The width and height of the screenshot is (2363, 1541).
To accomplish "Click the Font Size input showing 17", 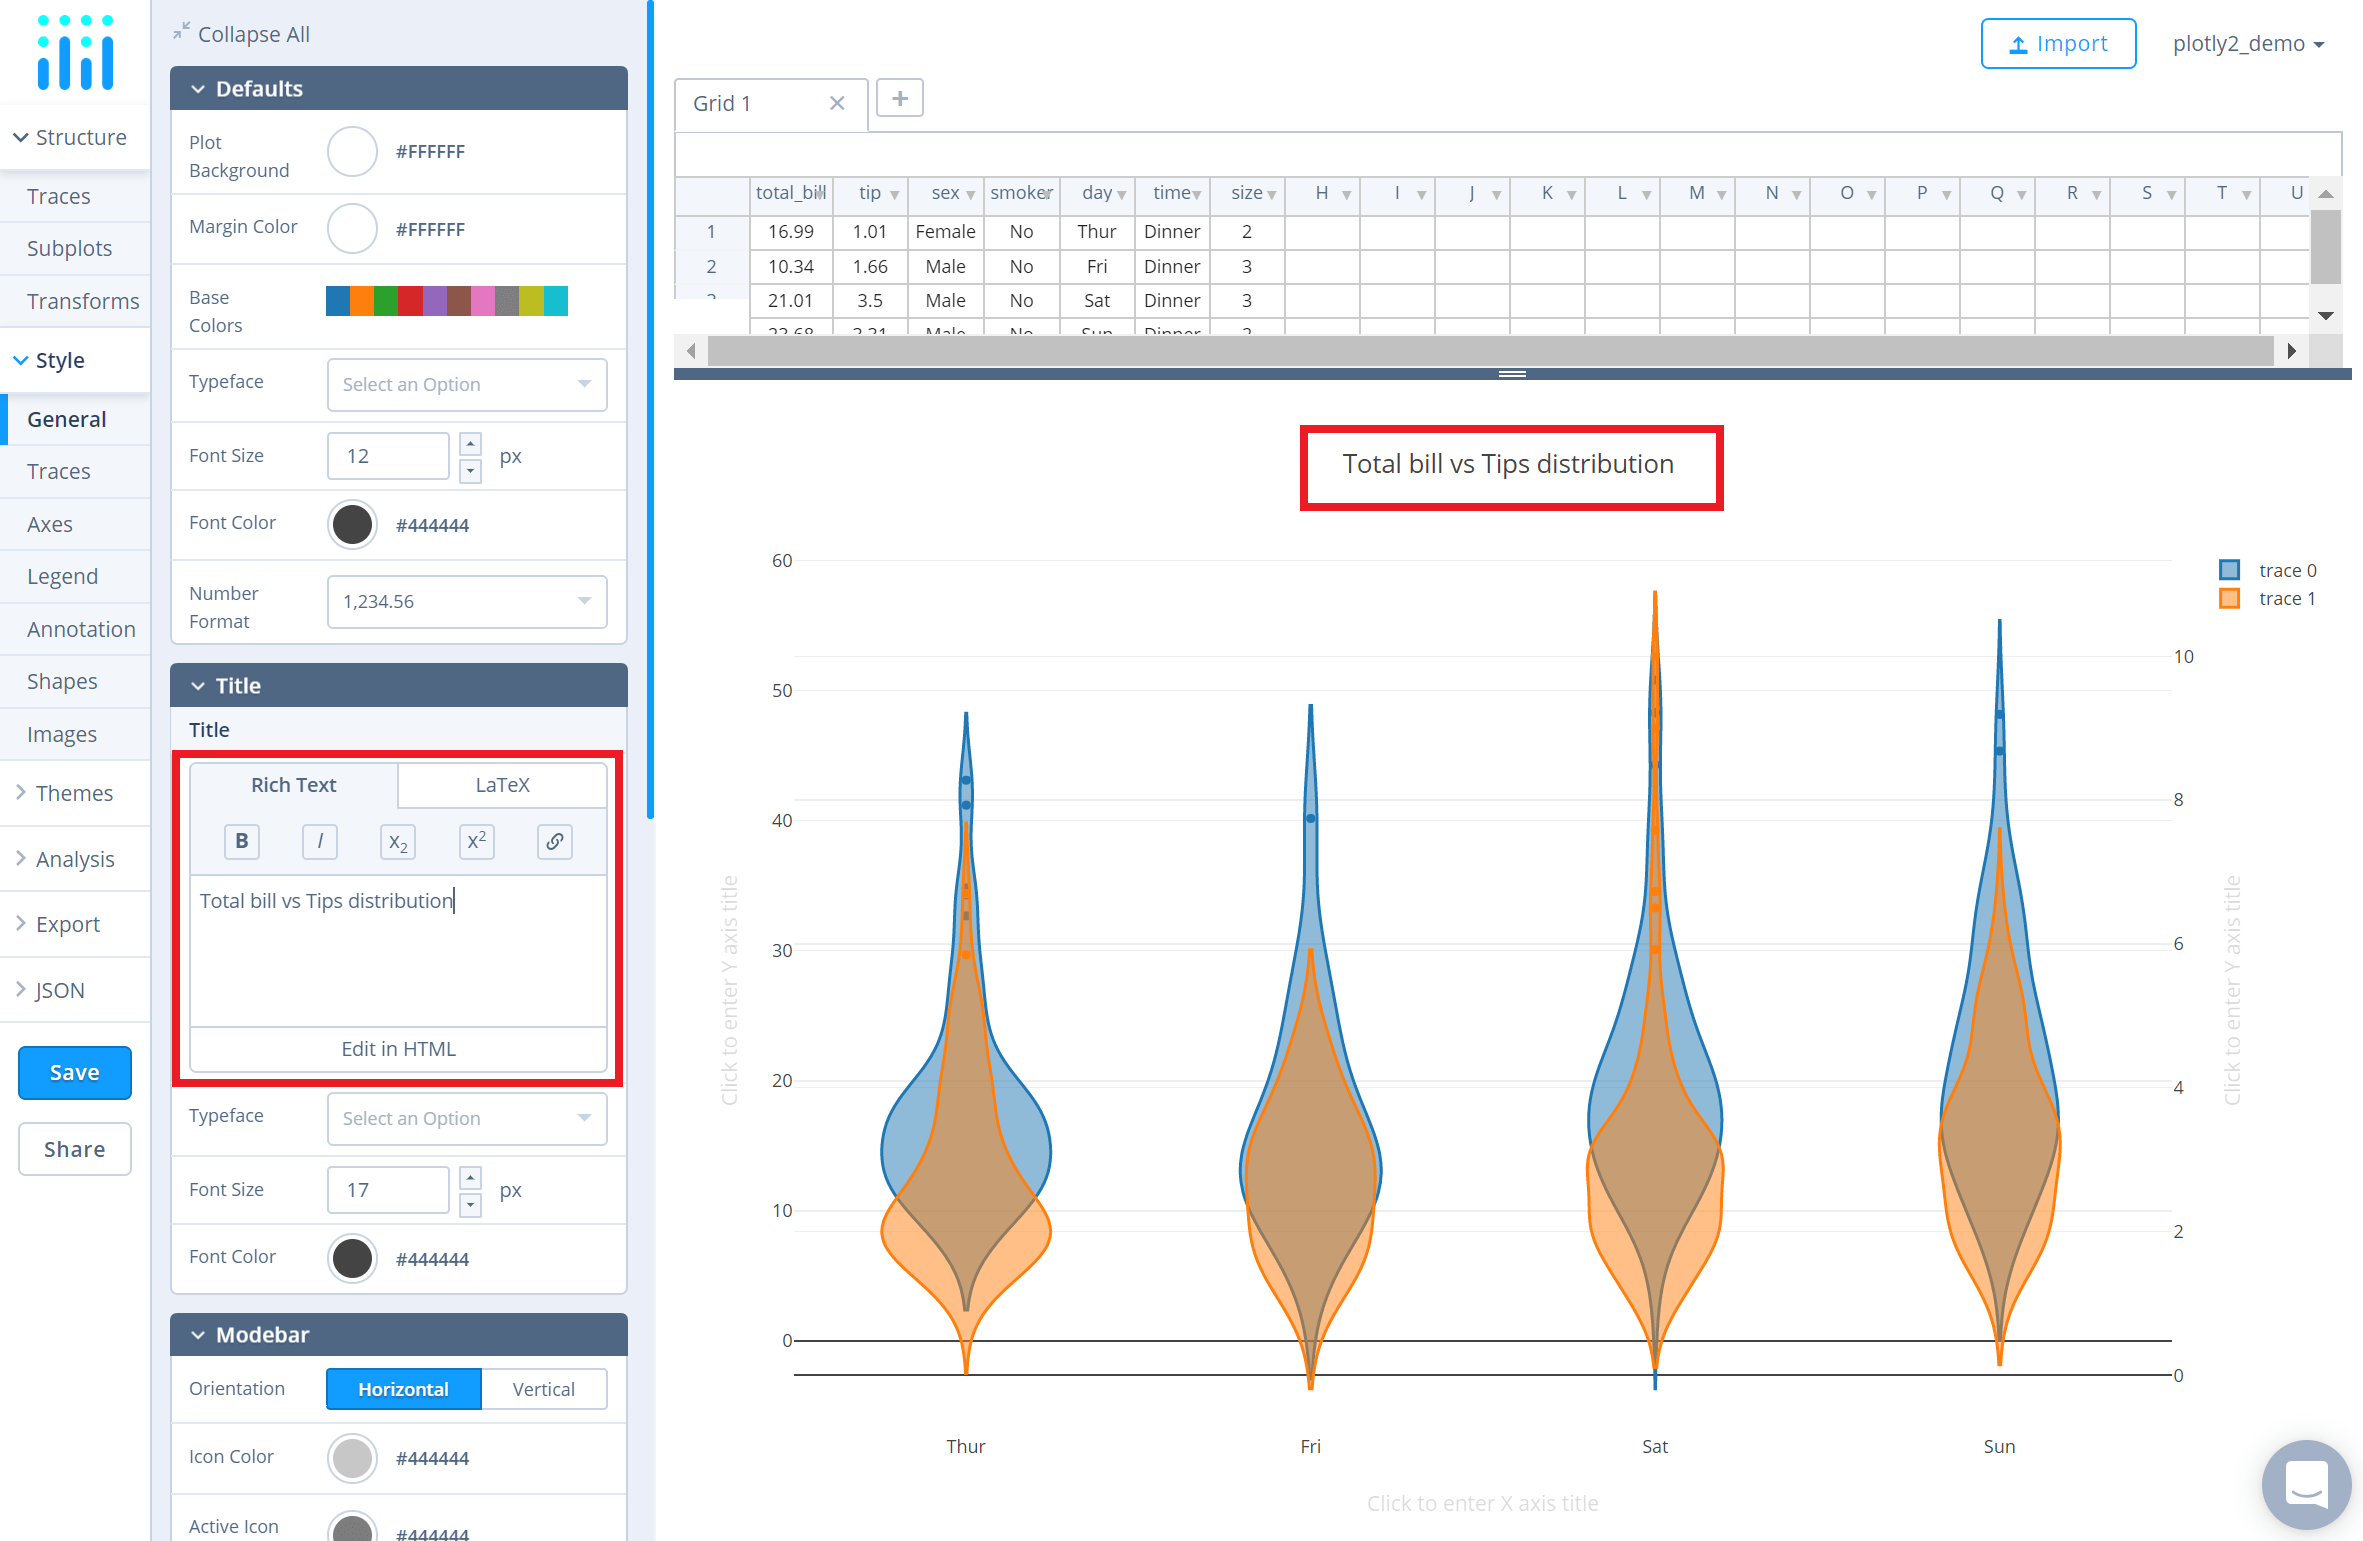I will pyautogui.click(x=387, y=1189).
